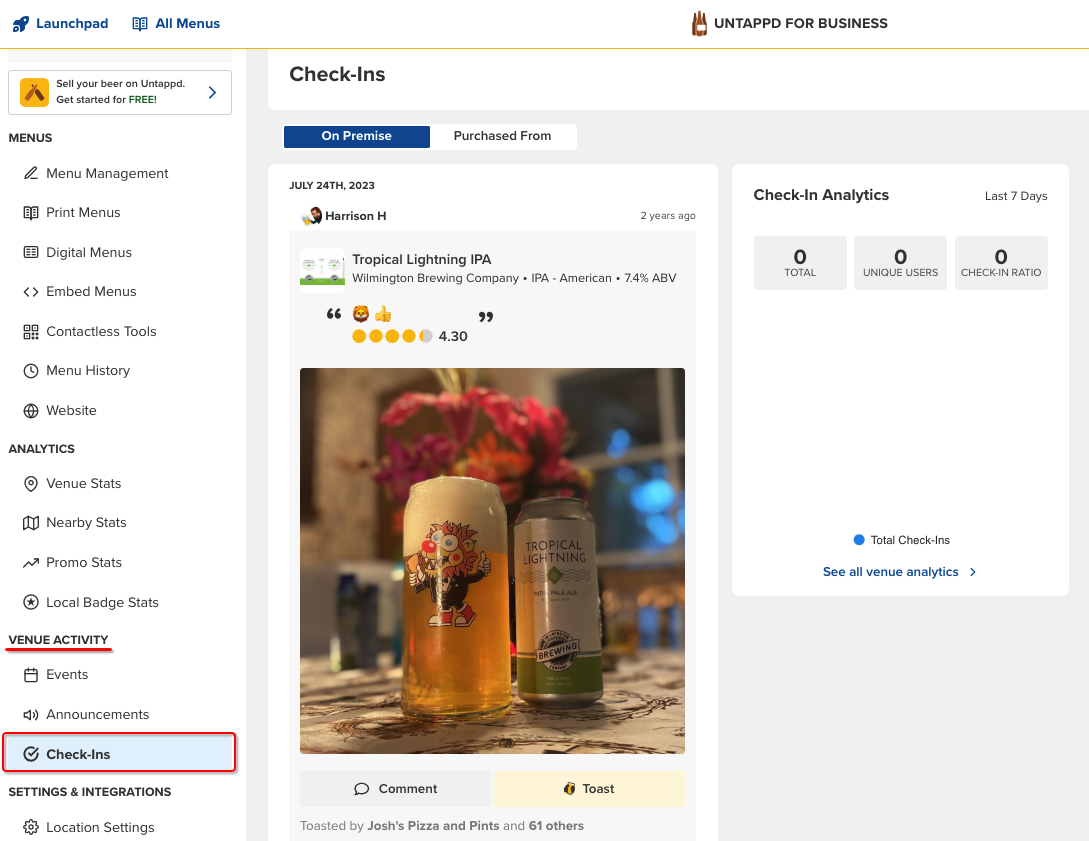Expand the Sell your beer banner arrow
This screenshot has width=1089, height=841.
click(x=212, y=93)
